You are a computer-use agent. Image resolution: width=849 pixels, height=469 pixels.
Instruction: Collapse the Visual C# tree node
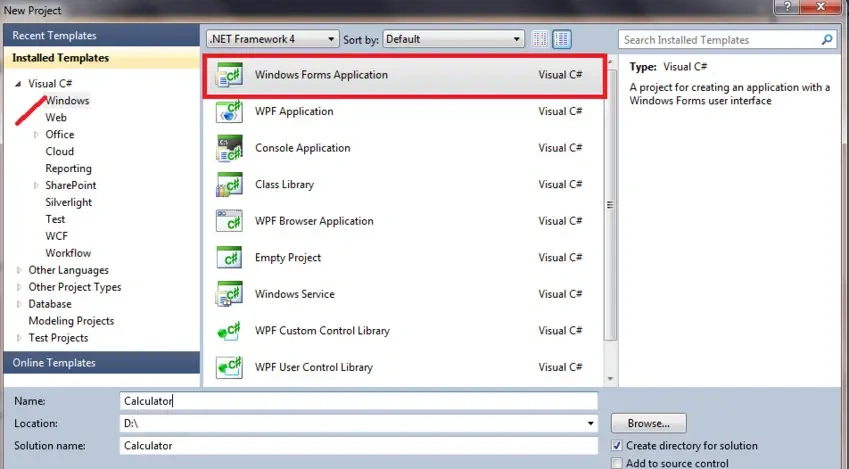(x=18, y=83)
